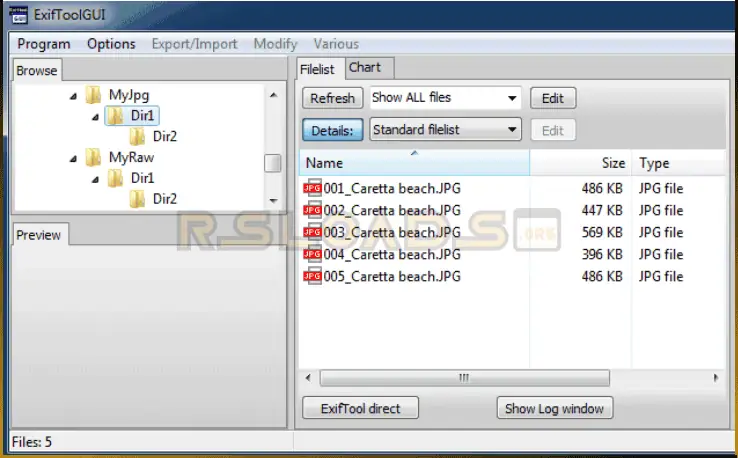Toggle the Details button
This screenshot has width=738, height=458.
coord(332,130)
